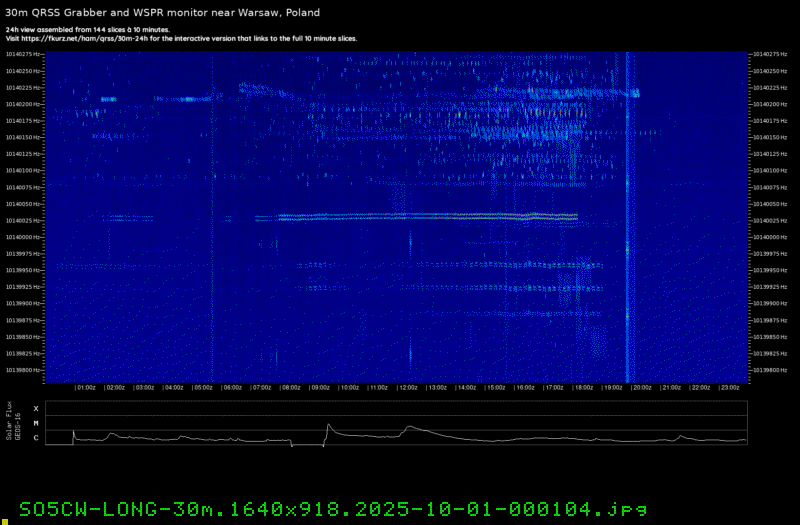The width and height of the screenshot is (800, 525).
Task: Click 10140275 Hz on the left frequency axis
Action: (x=23, y=54)
